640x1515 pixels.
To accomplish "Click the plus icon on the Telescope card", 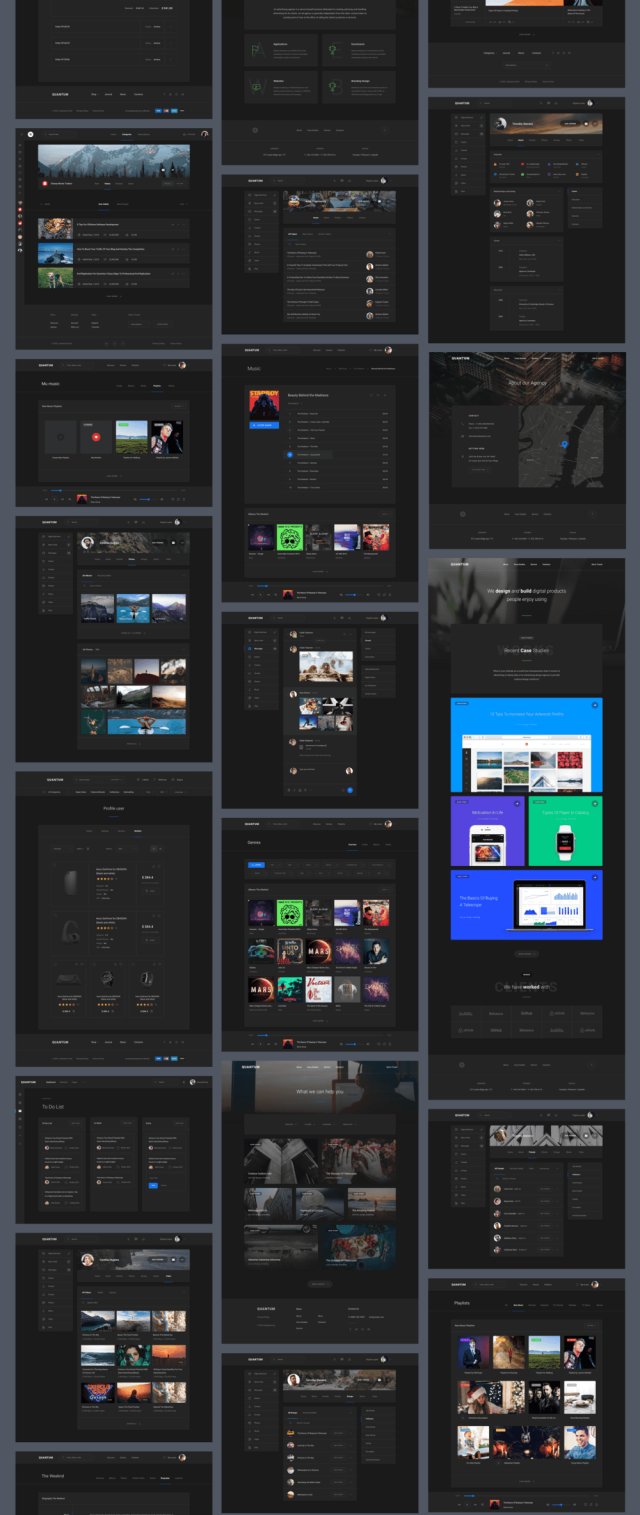I will click(594, 877).
